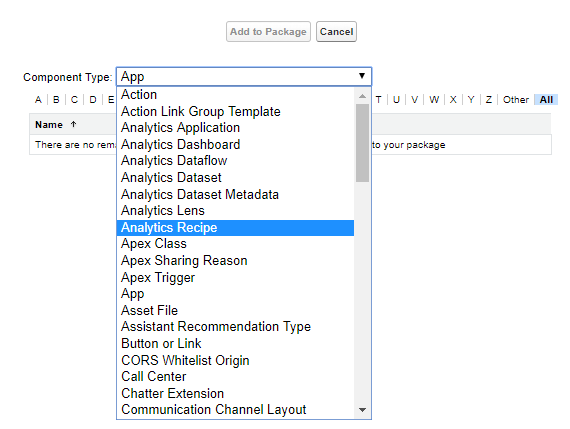Image resolution: width=570 pixels, height=429 pixels.
Task: Select Chatter Extension option
Action: 235,393
